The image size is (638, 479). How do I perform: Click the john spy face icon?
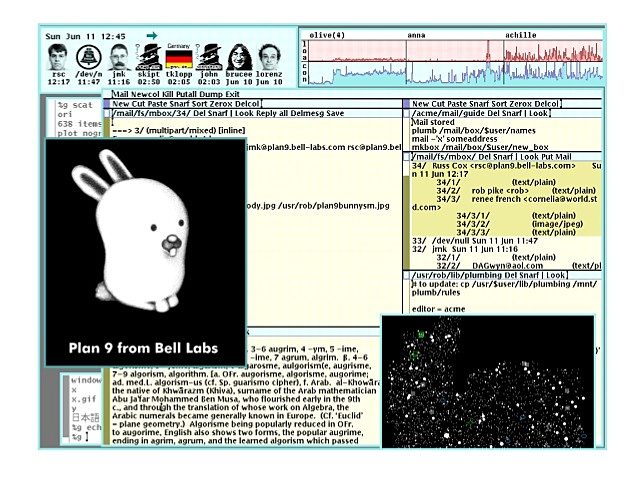209,57
